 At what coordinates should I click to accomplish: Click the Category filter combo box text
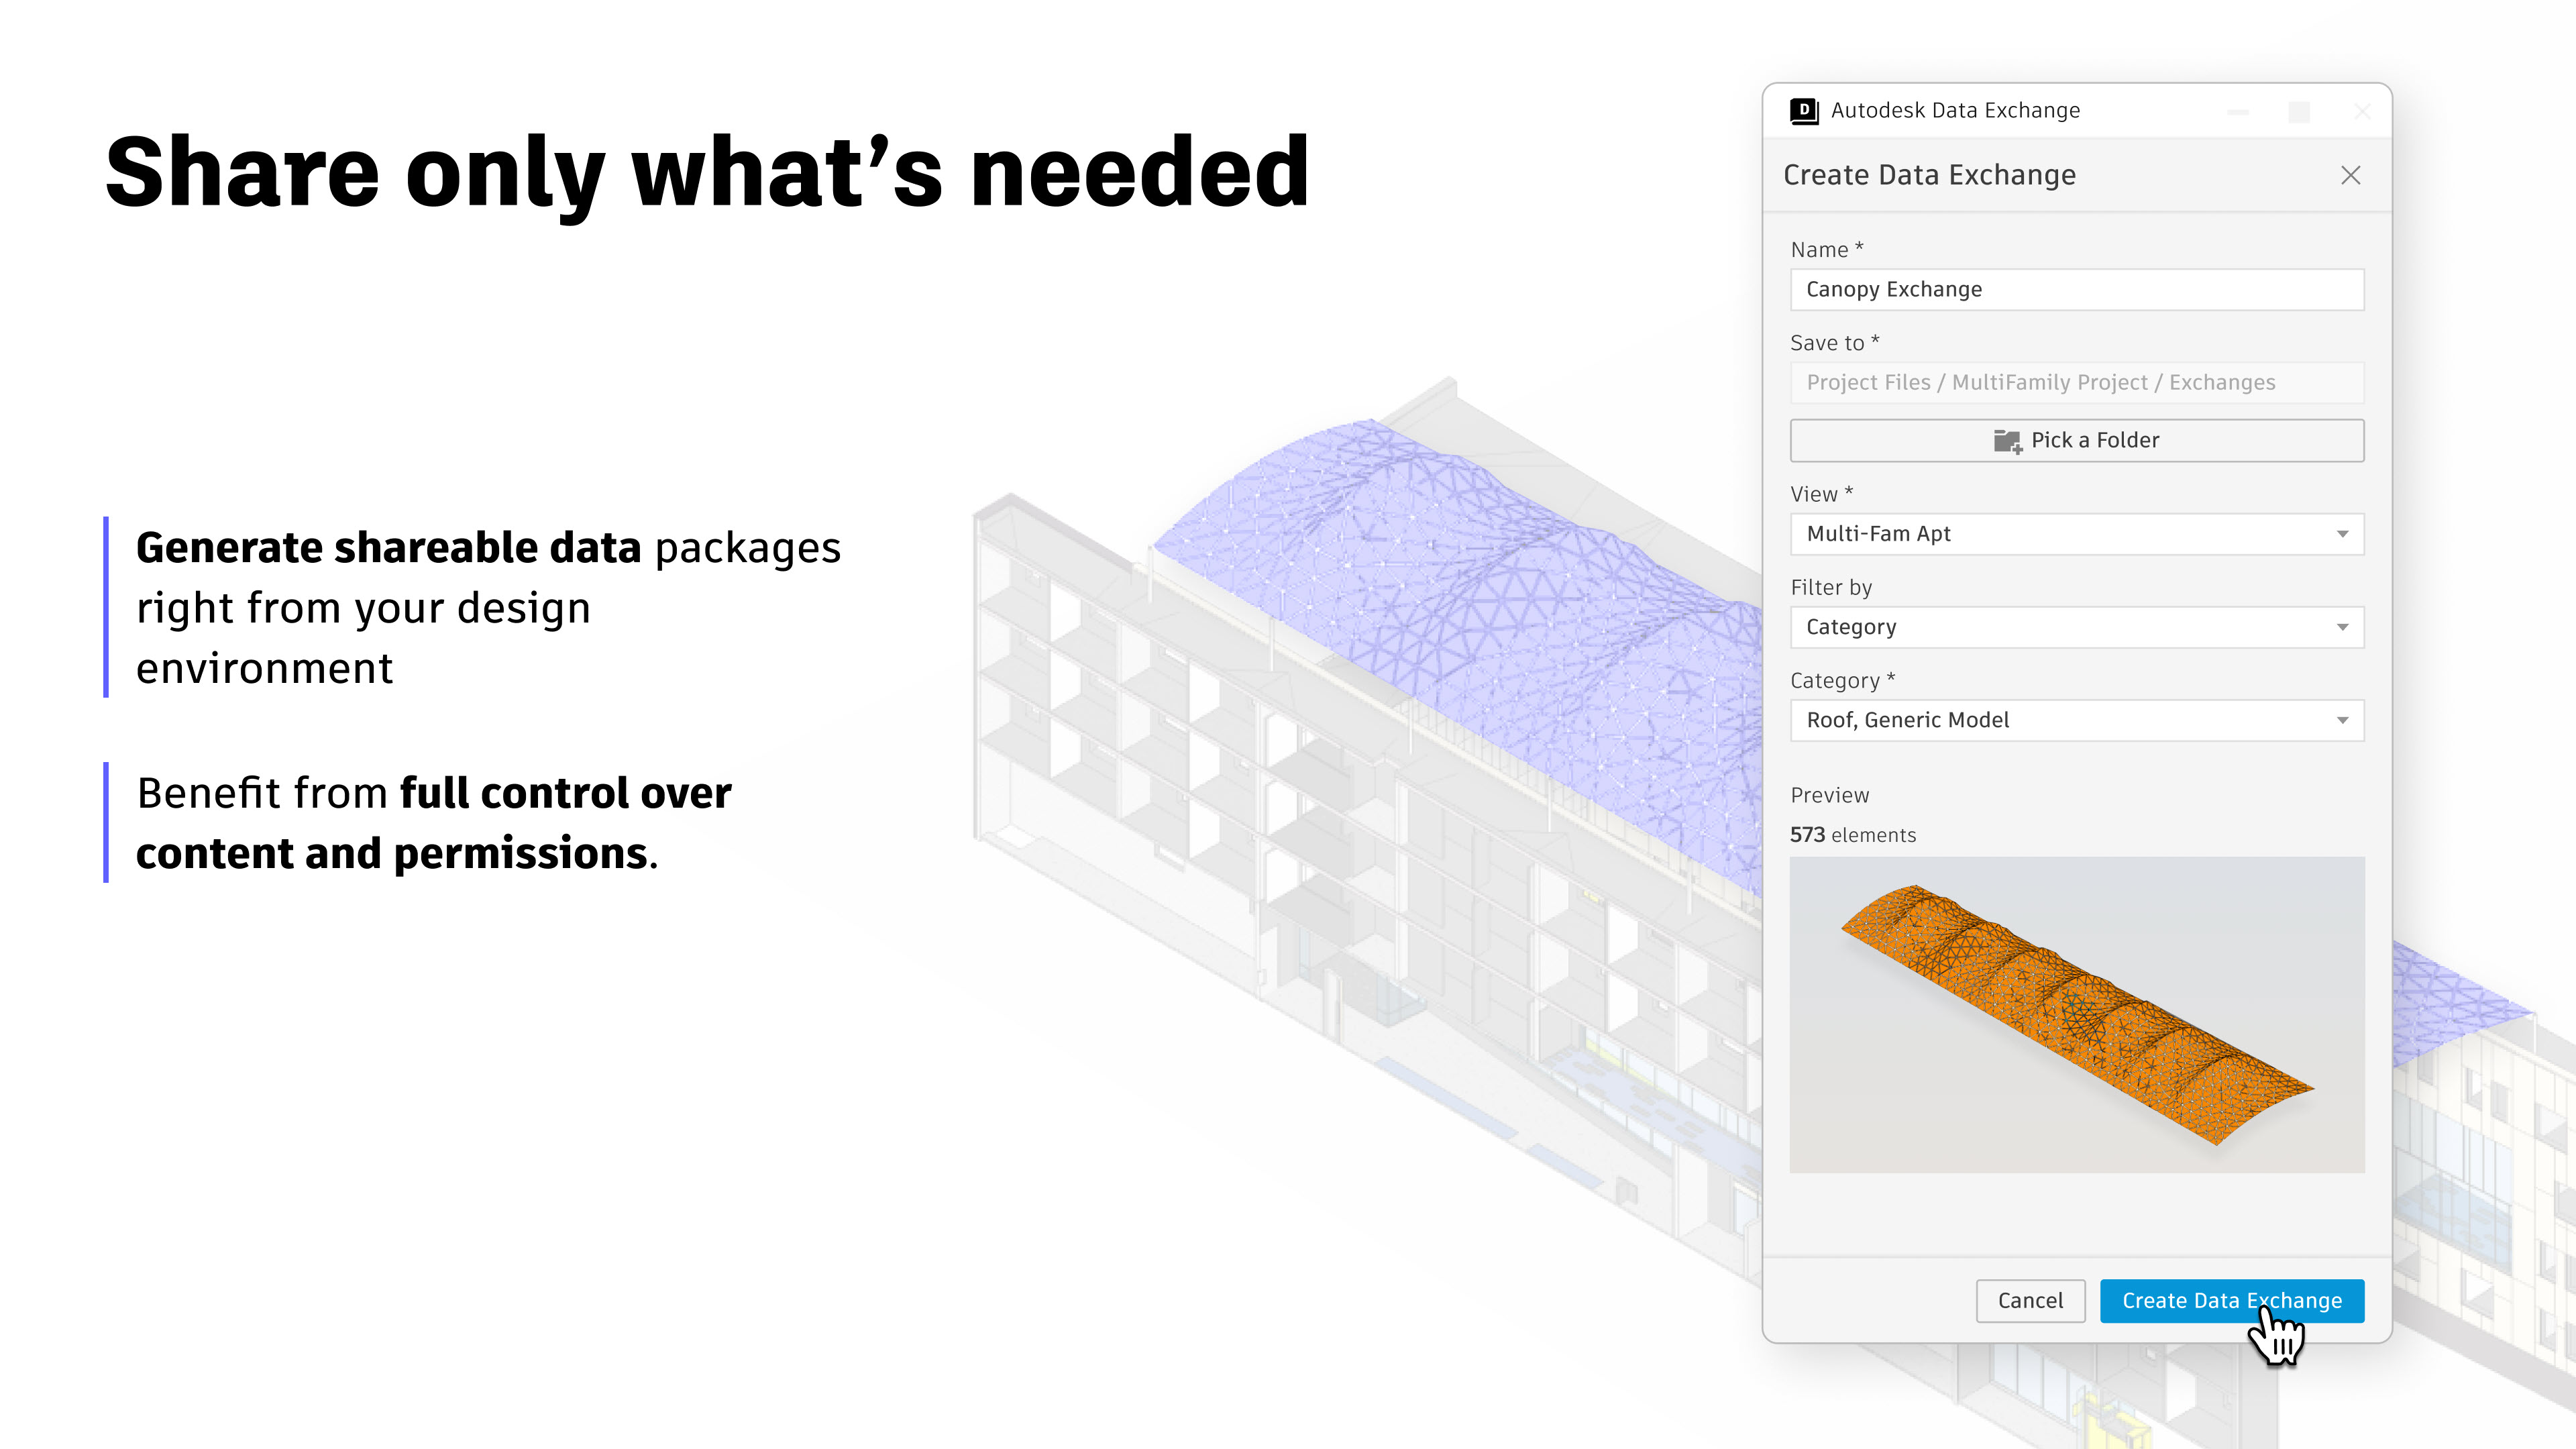pos(1851,627)
